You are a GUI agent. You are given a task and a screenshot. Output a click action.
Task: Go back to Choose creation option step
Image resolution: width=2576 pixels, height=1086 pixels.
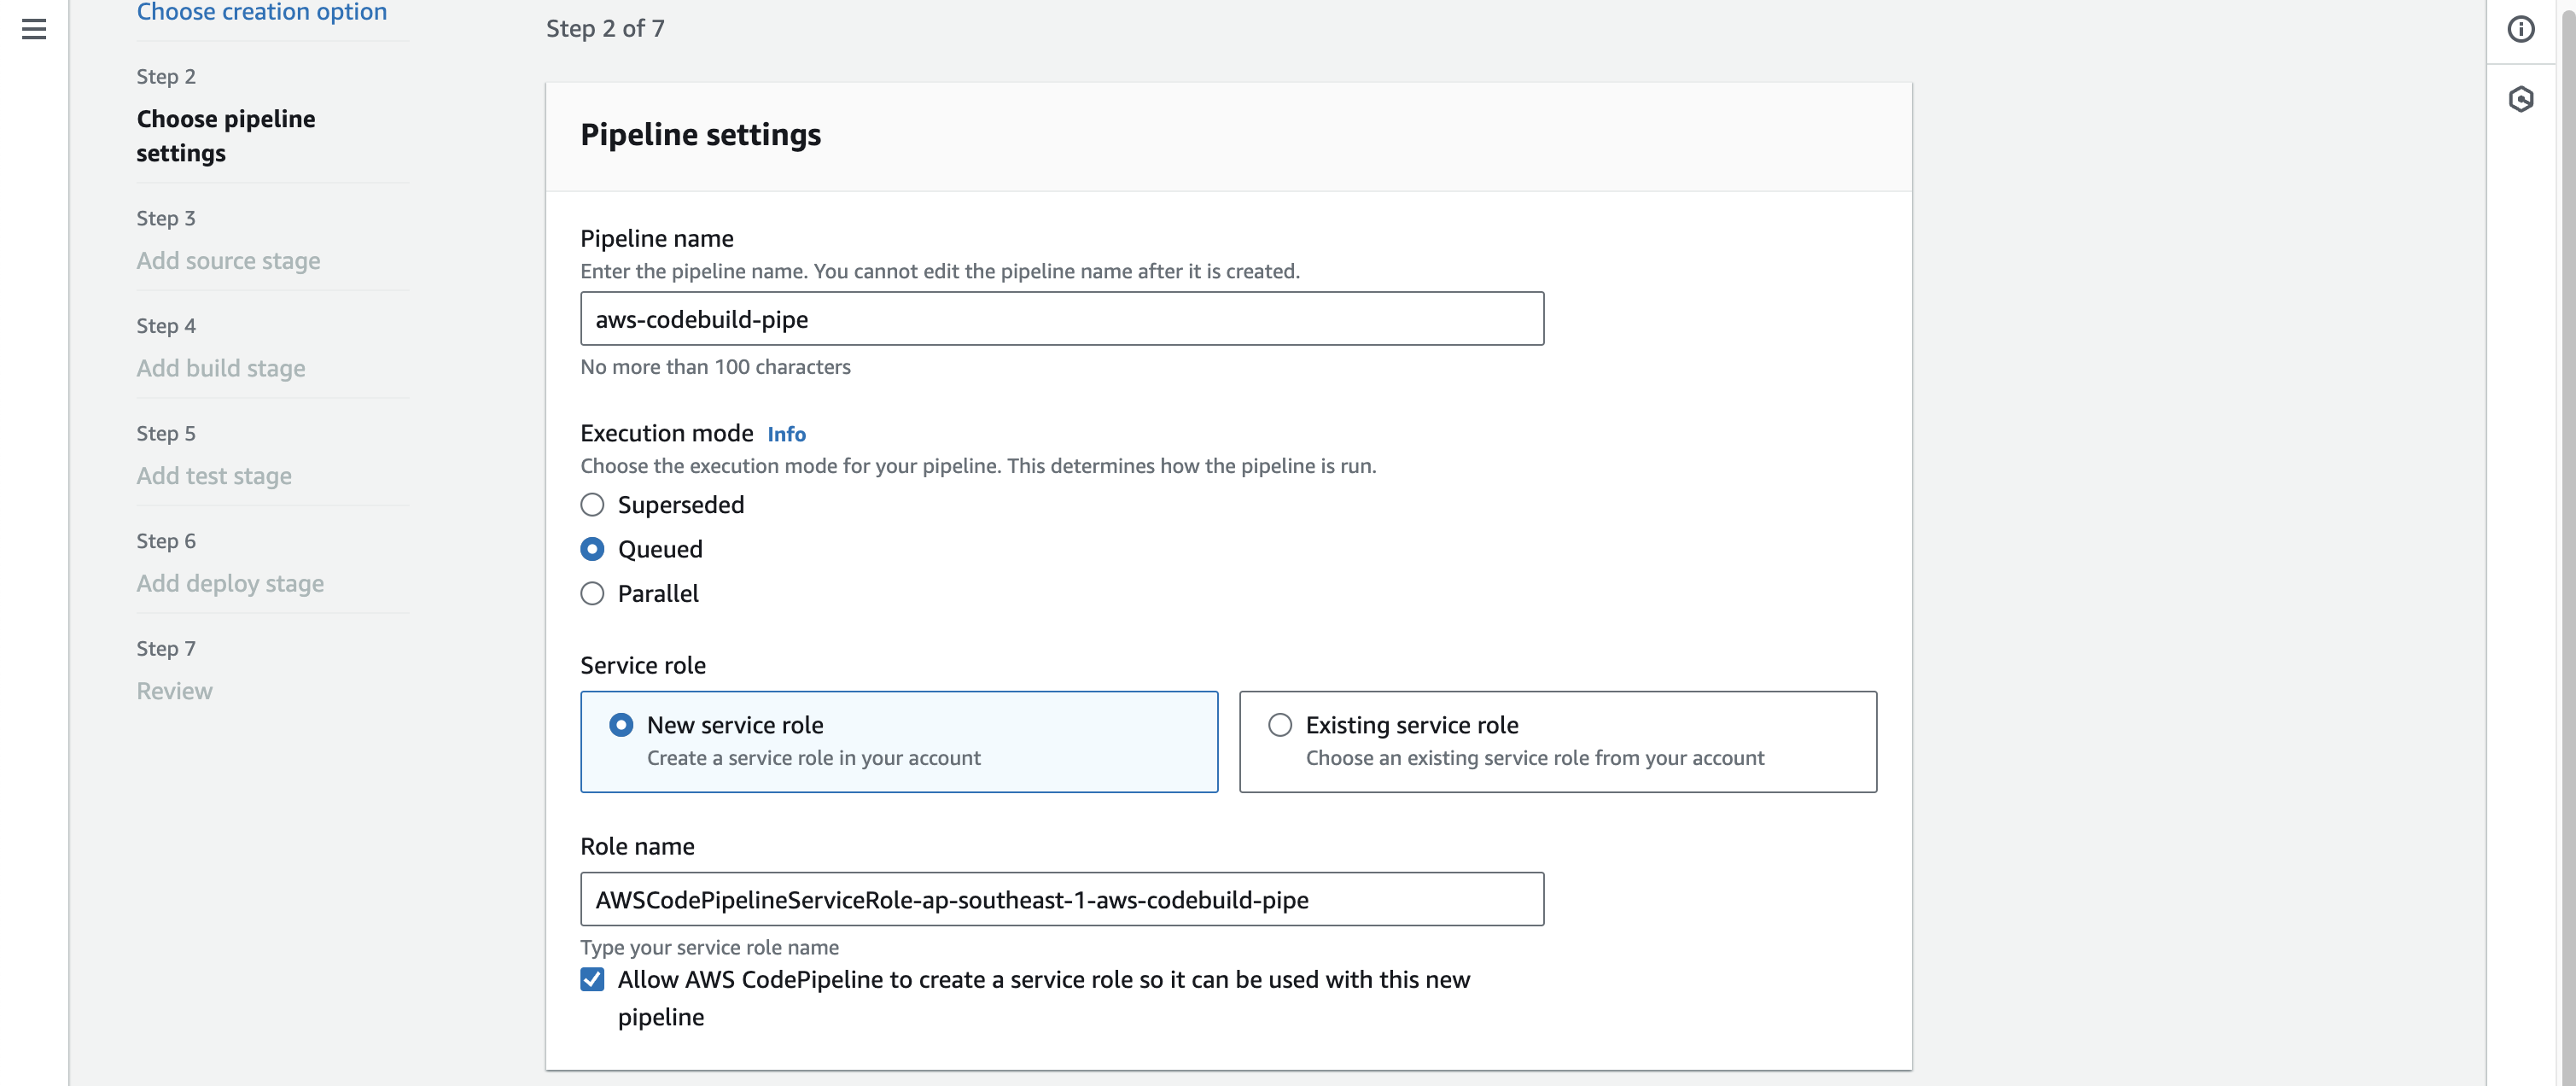(x=261, y=12)
